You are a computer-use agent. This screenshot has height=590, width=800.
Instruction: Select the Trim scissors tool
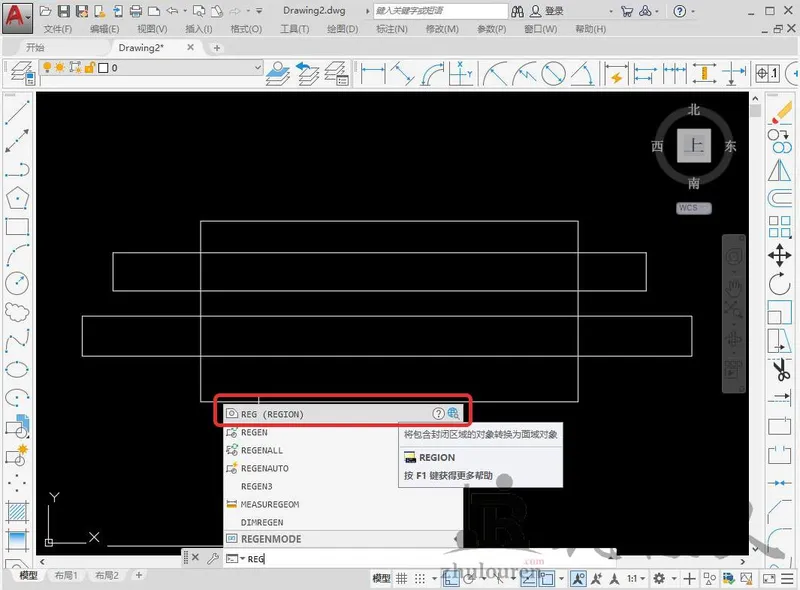[780, 370]
